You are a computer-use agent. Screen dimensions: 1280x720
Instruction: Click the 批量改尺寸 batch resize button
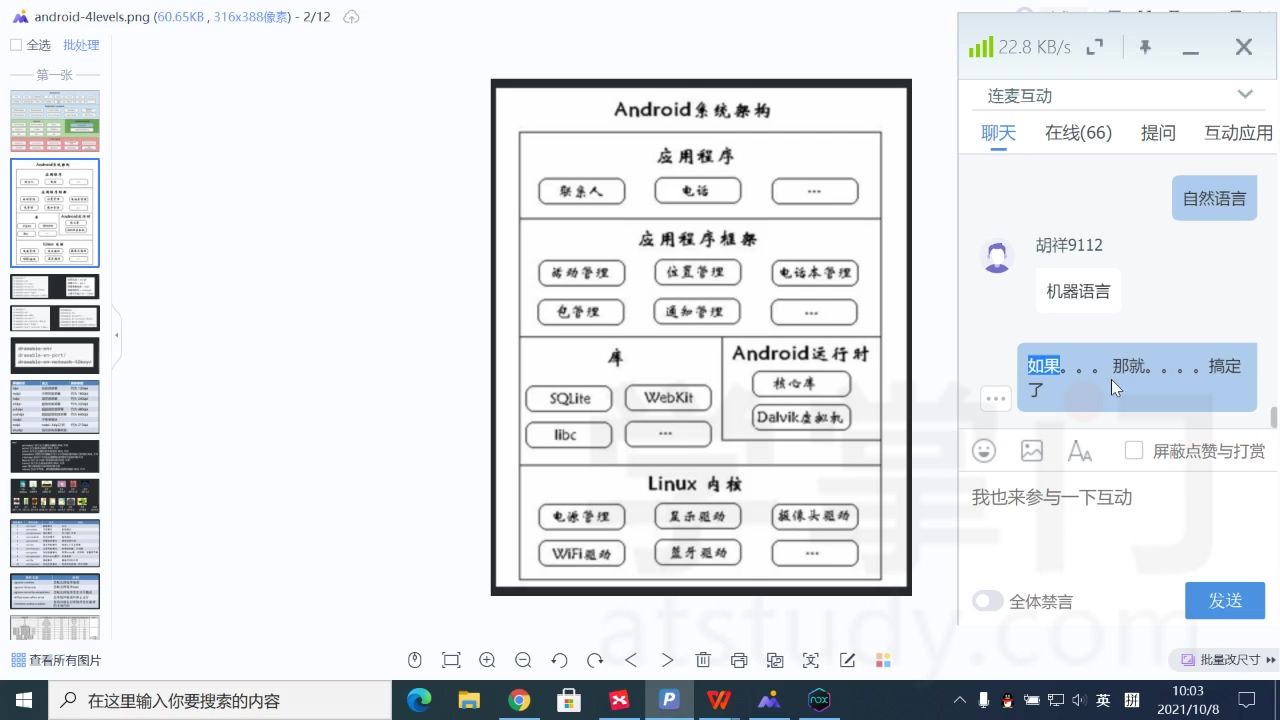(x=1222, y=660)
